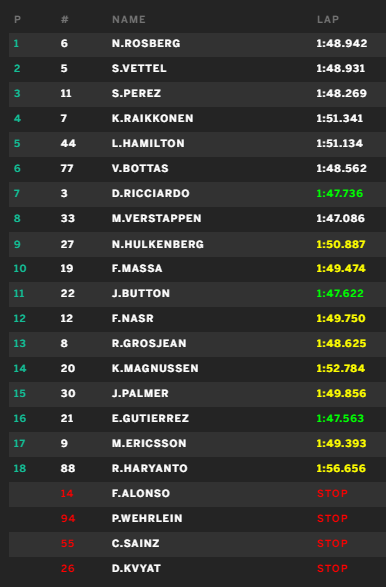
Task: Click the NAME column header
Action: pos(129,19)
